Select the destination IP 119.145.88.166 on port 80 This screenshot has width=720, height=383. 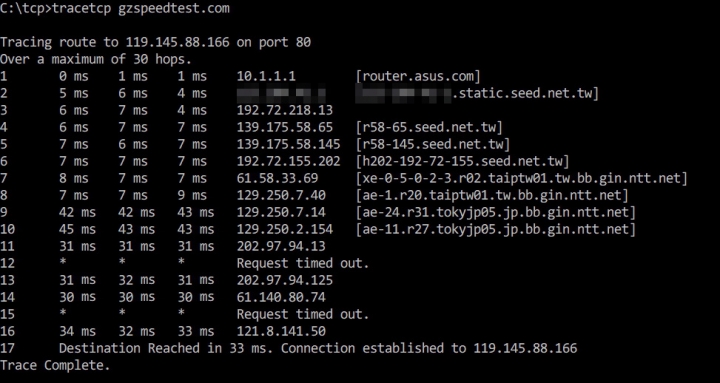tap(177, 43)
